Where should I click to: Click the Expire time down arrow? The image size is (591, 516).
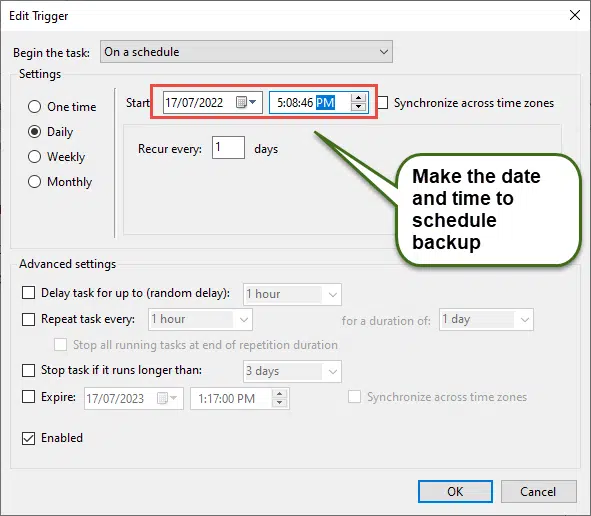tap(279, 403)
